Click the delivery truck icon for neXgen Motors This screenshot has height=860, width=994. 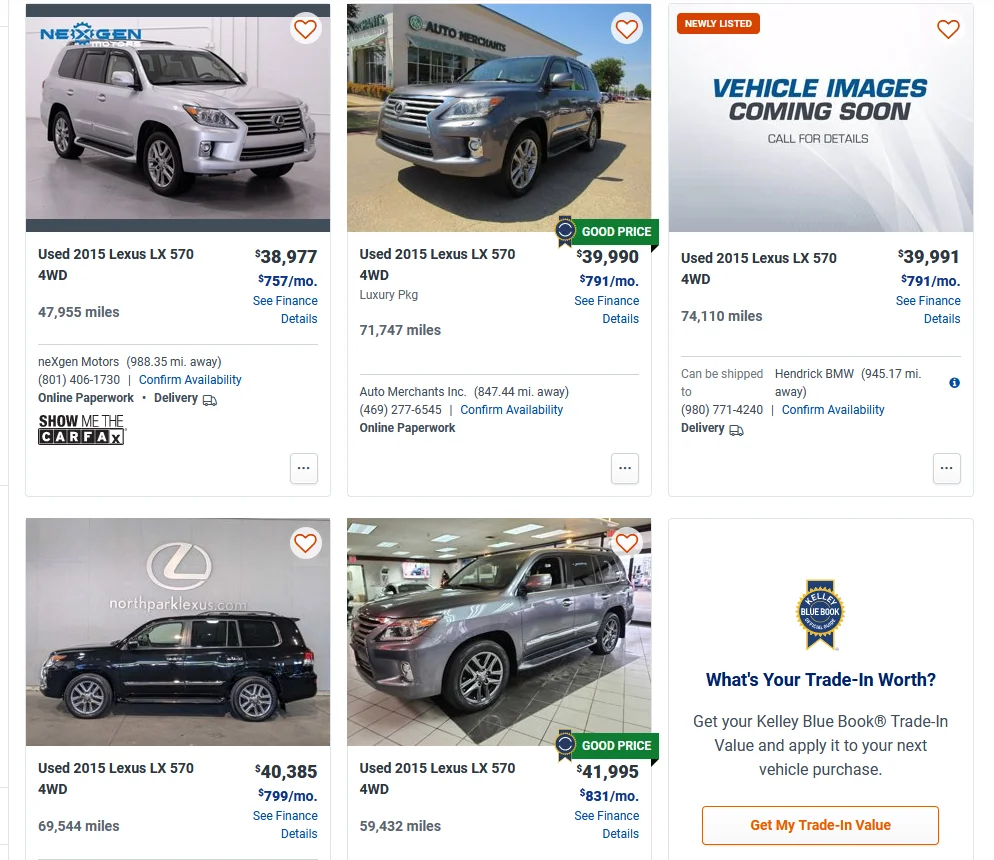click(210, 399)
